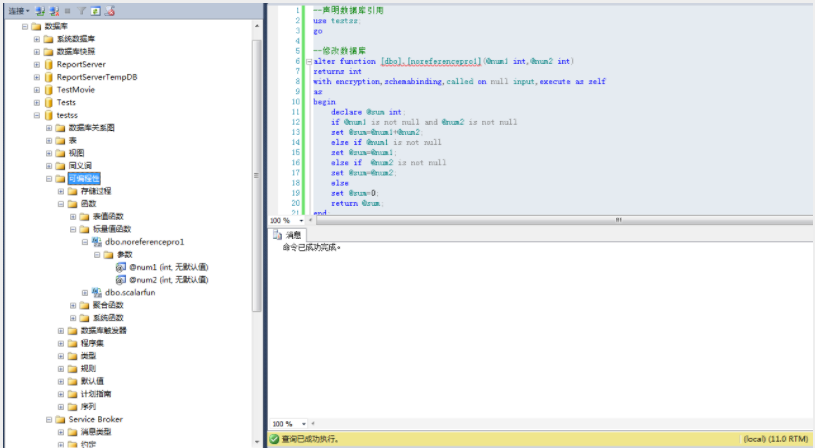Expand the 同义词 node
This screenshot has width=815, height=448.
(x=49, y=166)
